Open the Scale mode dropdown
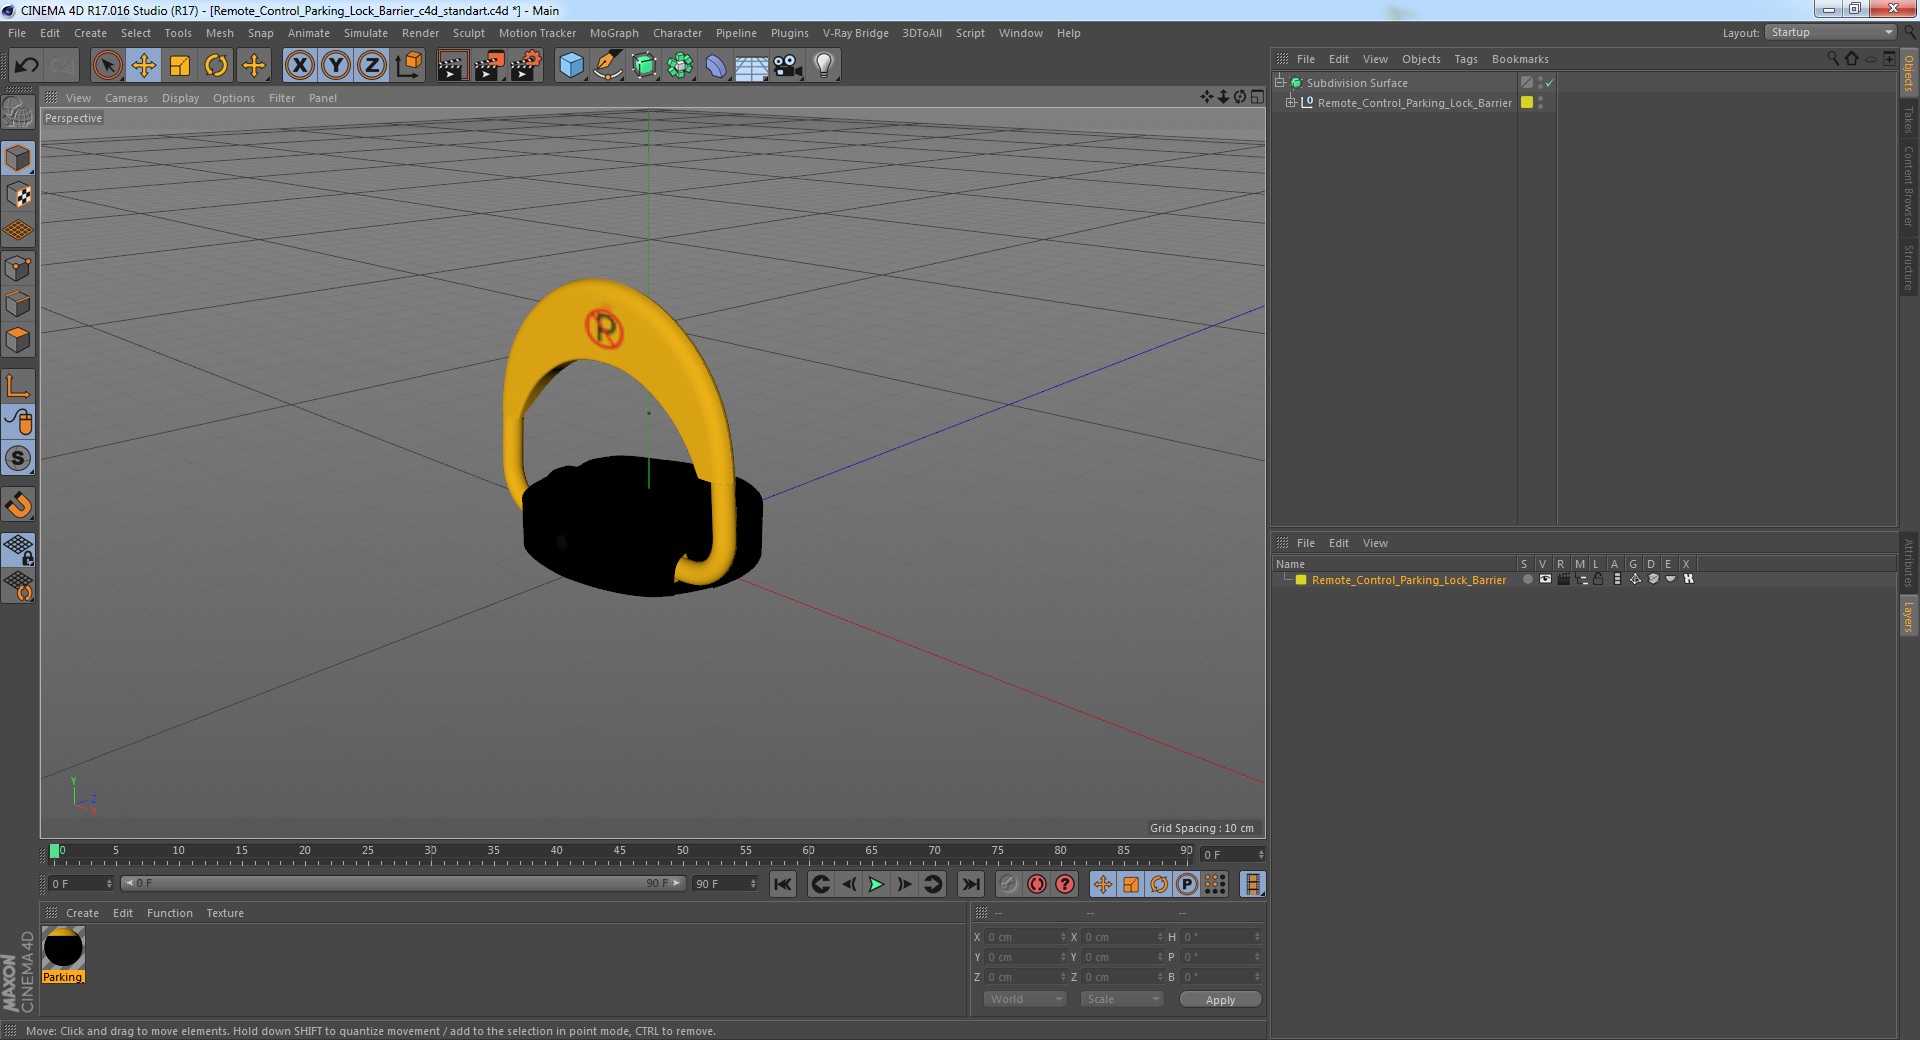Screen dimensions: 1920x1040 coord(1122,999)
